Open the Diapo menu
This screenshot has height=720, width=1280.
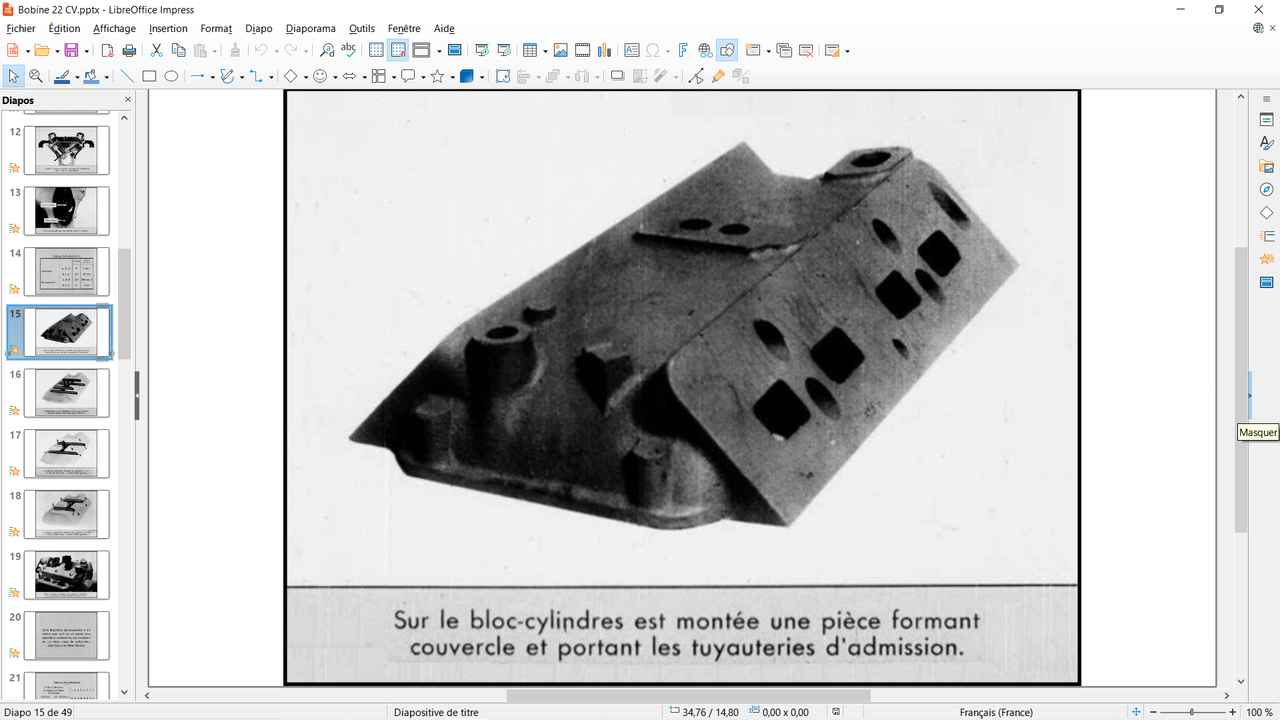tap(258, 29)
